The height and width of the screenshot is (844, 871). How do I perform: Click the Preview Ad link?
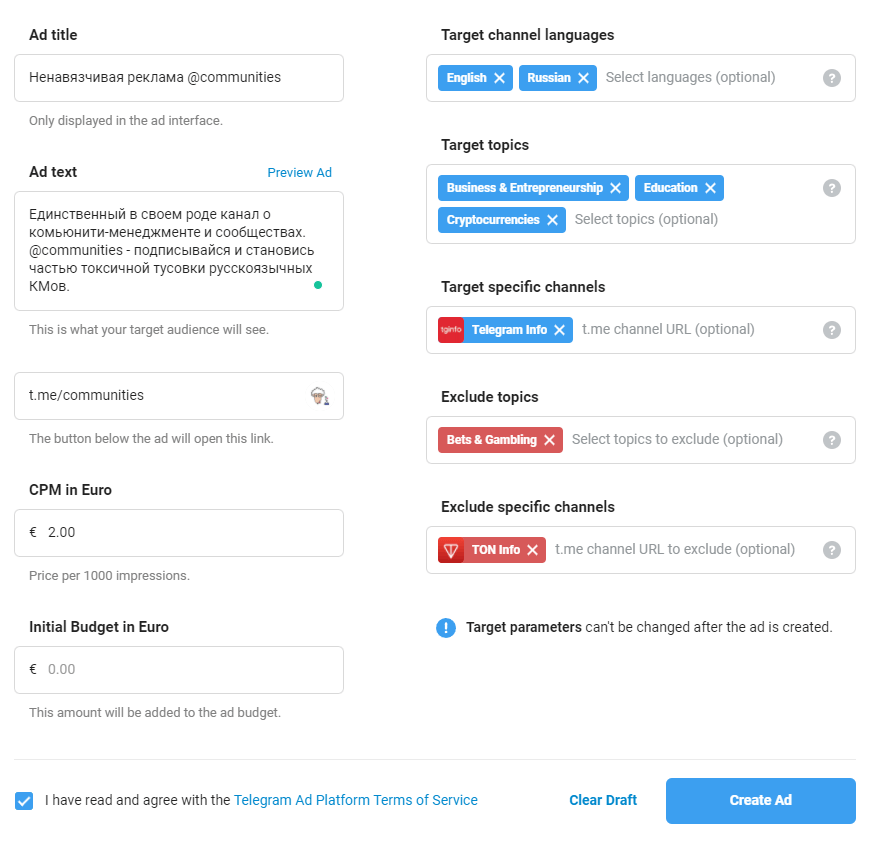pyautogui.click(x=299, y=172)
